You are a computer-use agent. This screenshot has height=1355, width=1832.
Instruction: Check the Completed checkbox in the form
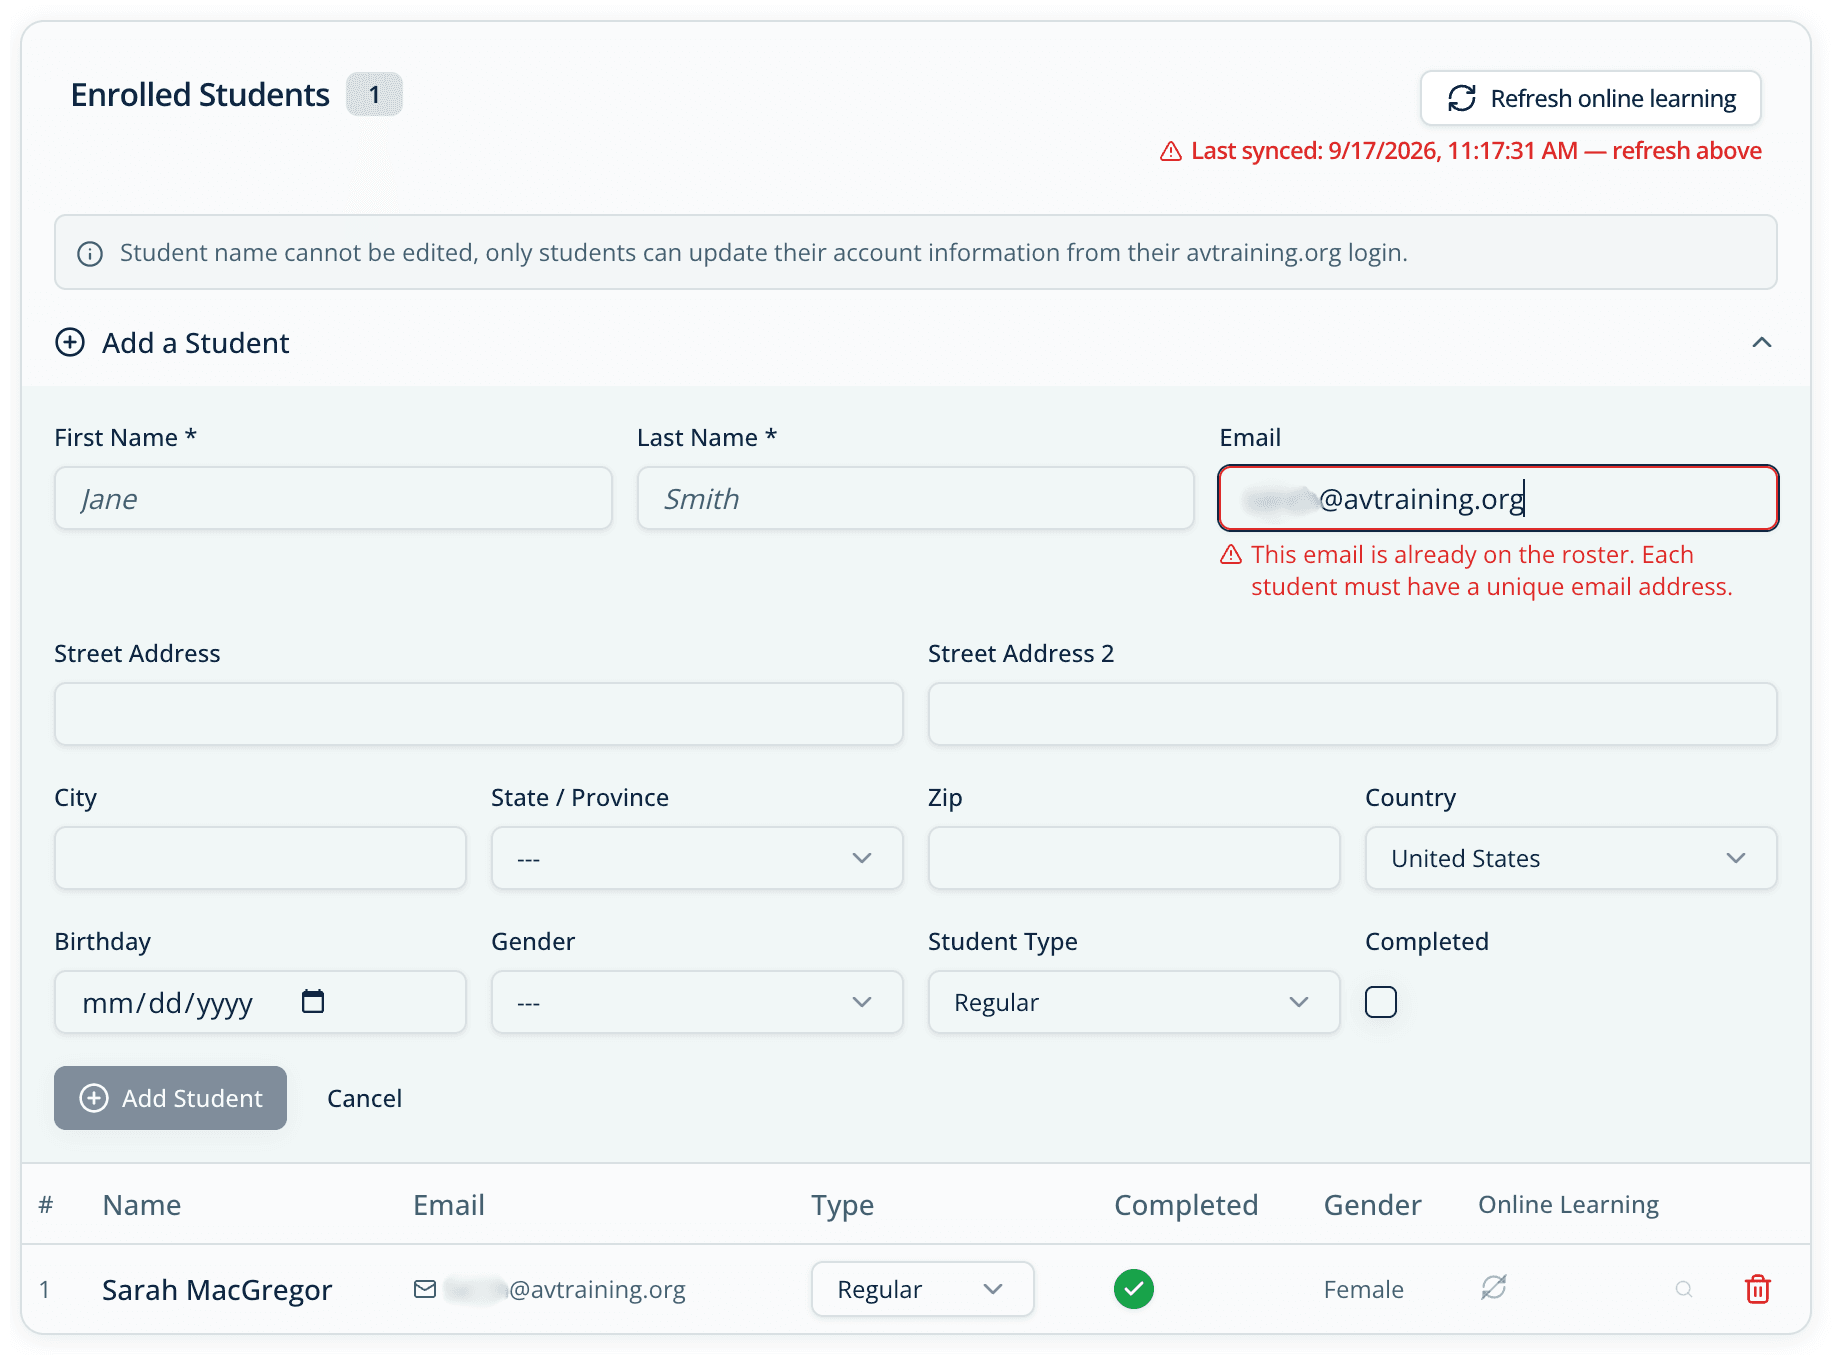coord(1381,1001)
